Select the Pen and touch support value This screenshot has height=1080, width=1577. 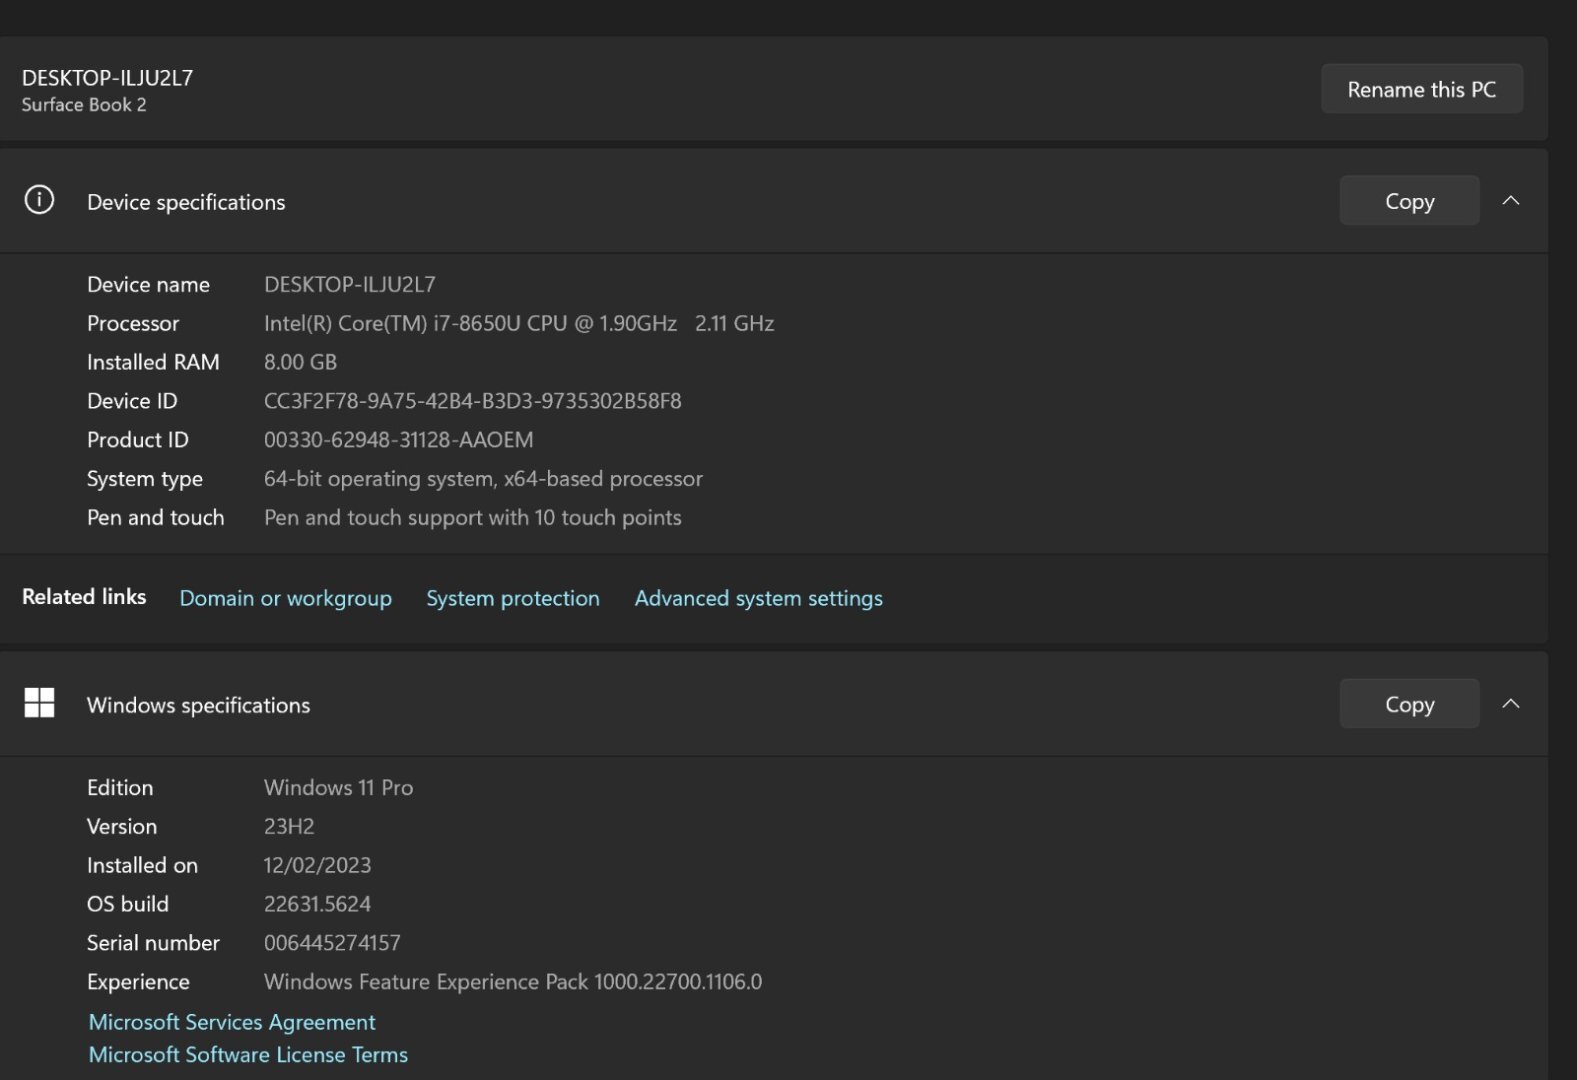coord(473,518)
